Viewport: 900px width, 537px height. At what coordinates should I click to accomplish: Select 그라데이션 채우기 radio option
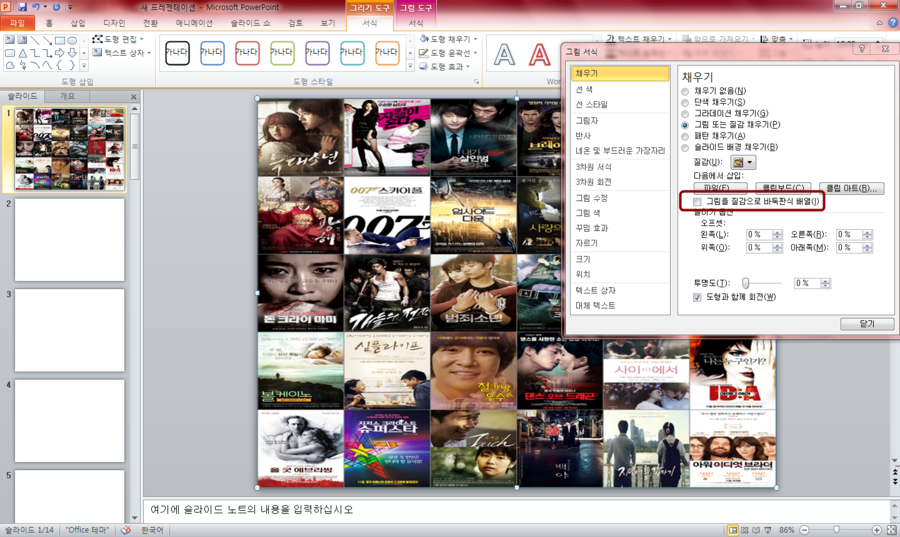[685, 114]
